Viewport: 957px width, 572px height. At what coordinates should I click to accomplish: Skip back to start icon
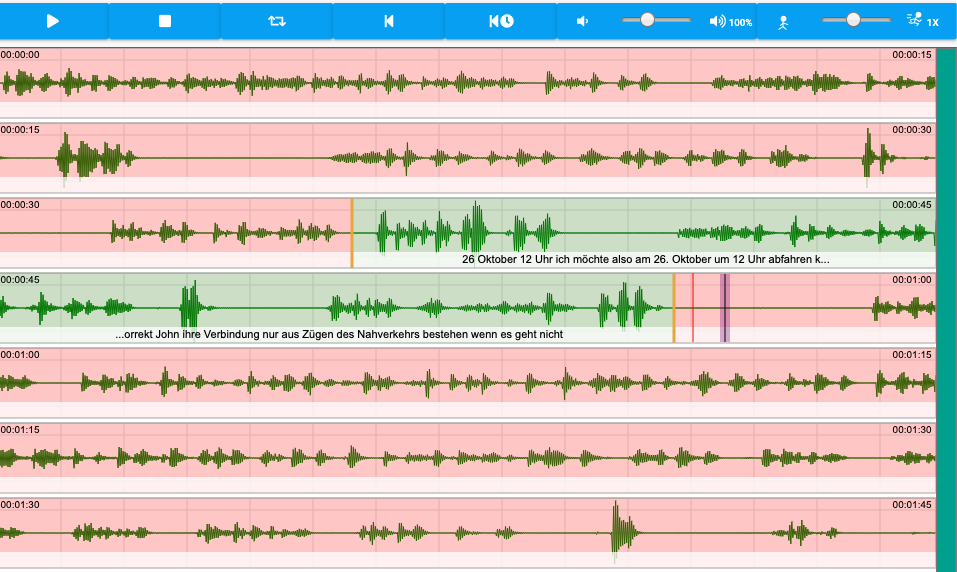click(389, 21)
